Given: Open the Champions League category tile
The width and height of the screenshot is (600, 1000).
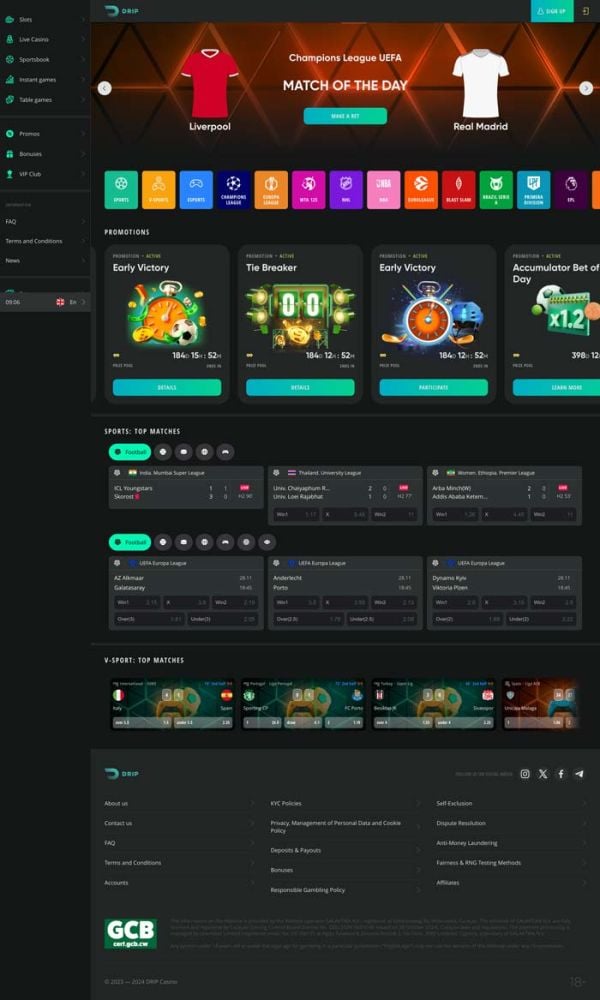Looking at the screenshot, I should click(233, 190).
